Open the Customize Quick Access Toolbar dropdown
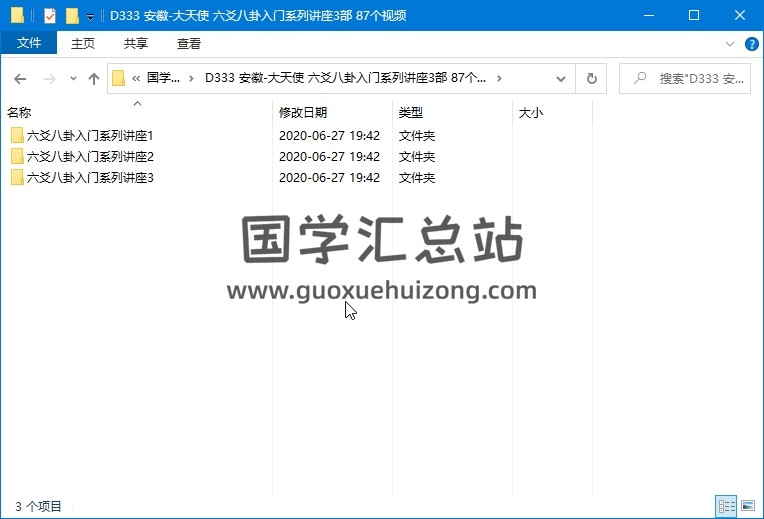This screenshot has height=519, width=764. tap(91, 17)
